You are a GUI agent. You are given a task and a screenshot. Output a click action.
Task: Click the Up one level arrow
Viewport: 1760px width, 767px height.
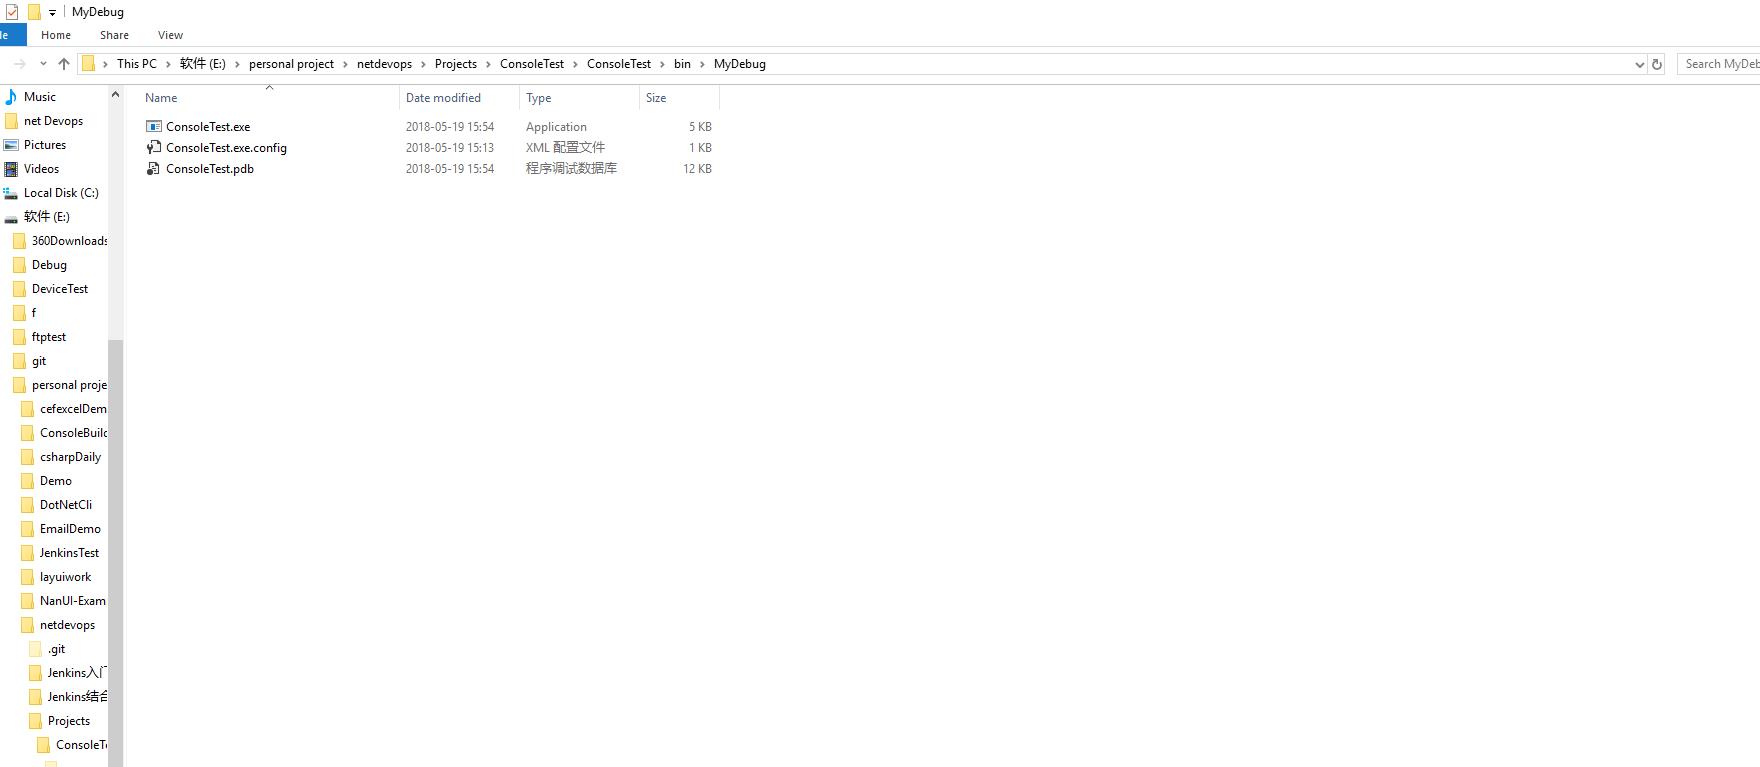coord(64,64)
